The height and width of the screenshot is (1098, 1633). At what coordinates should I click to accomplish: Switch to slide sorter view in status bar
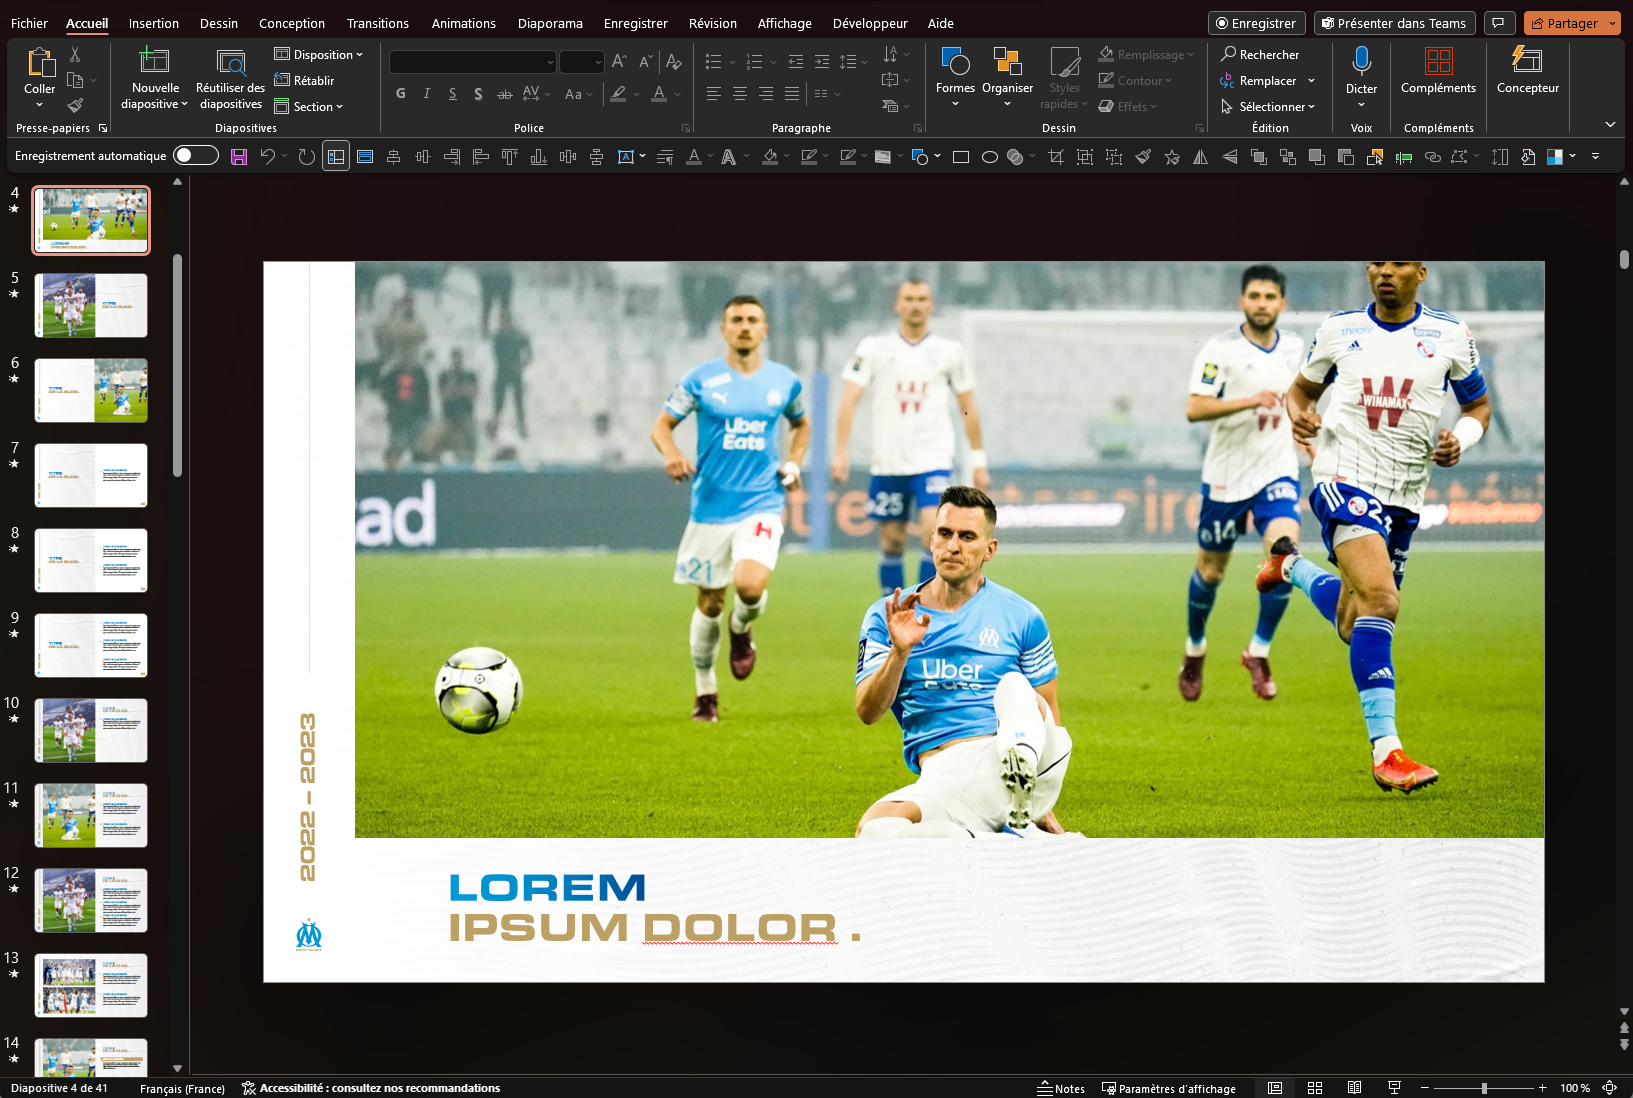1315,1088
